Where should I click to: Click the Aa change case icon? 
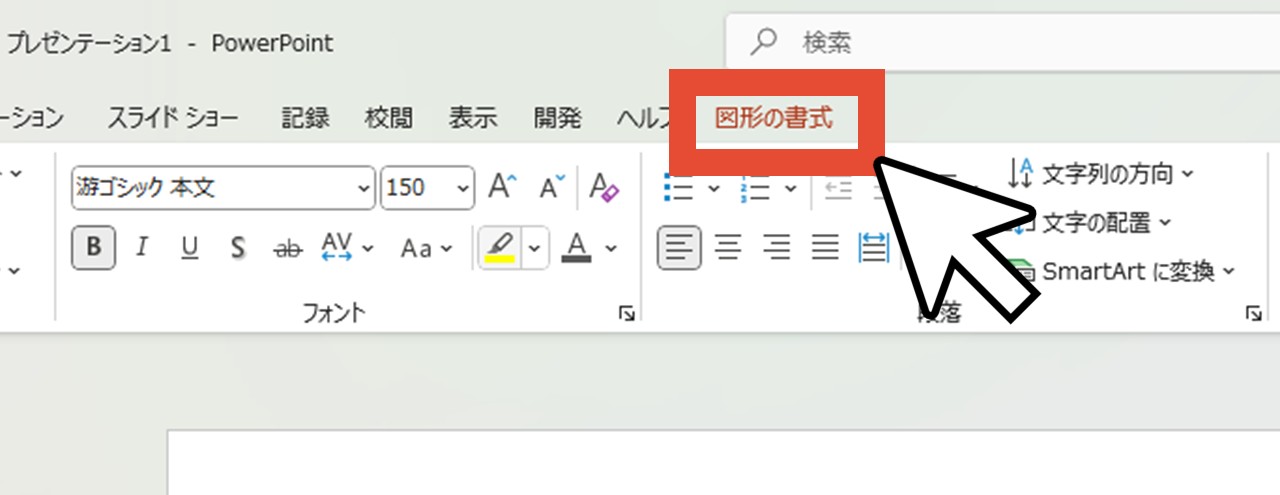point(416,247)
